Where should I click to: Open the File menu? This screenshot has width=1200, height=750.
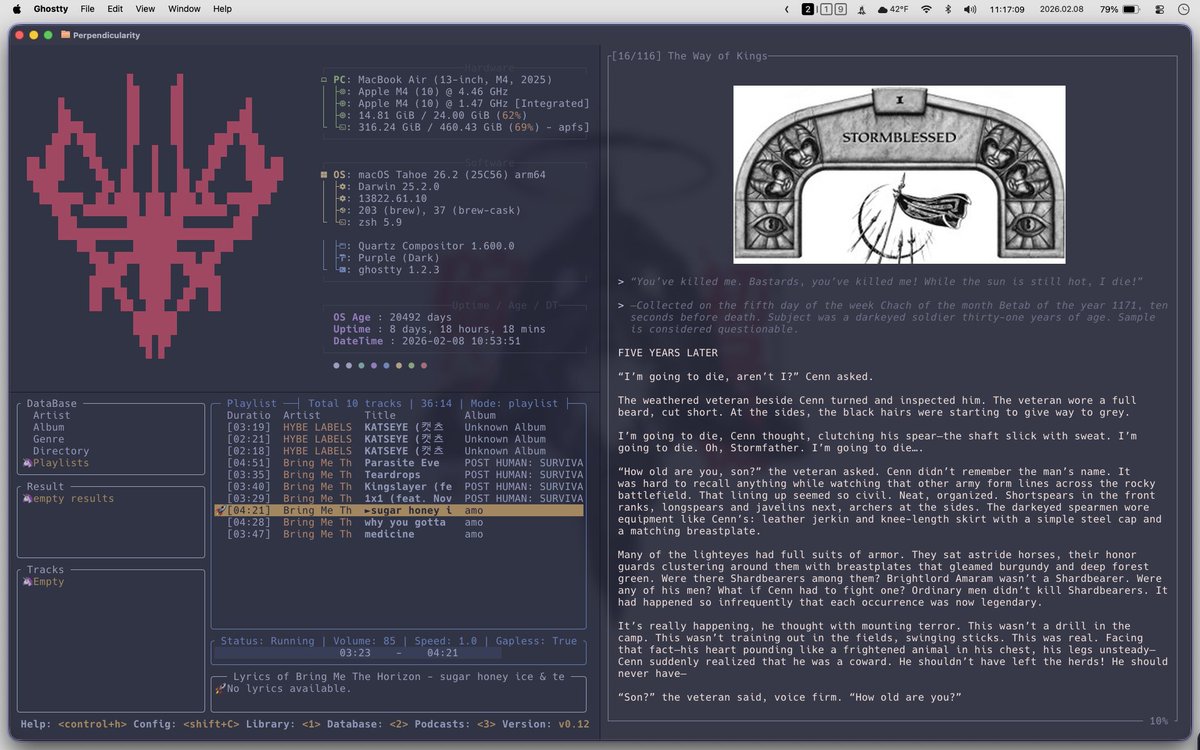click(88, 9)
